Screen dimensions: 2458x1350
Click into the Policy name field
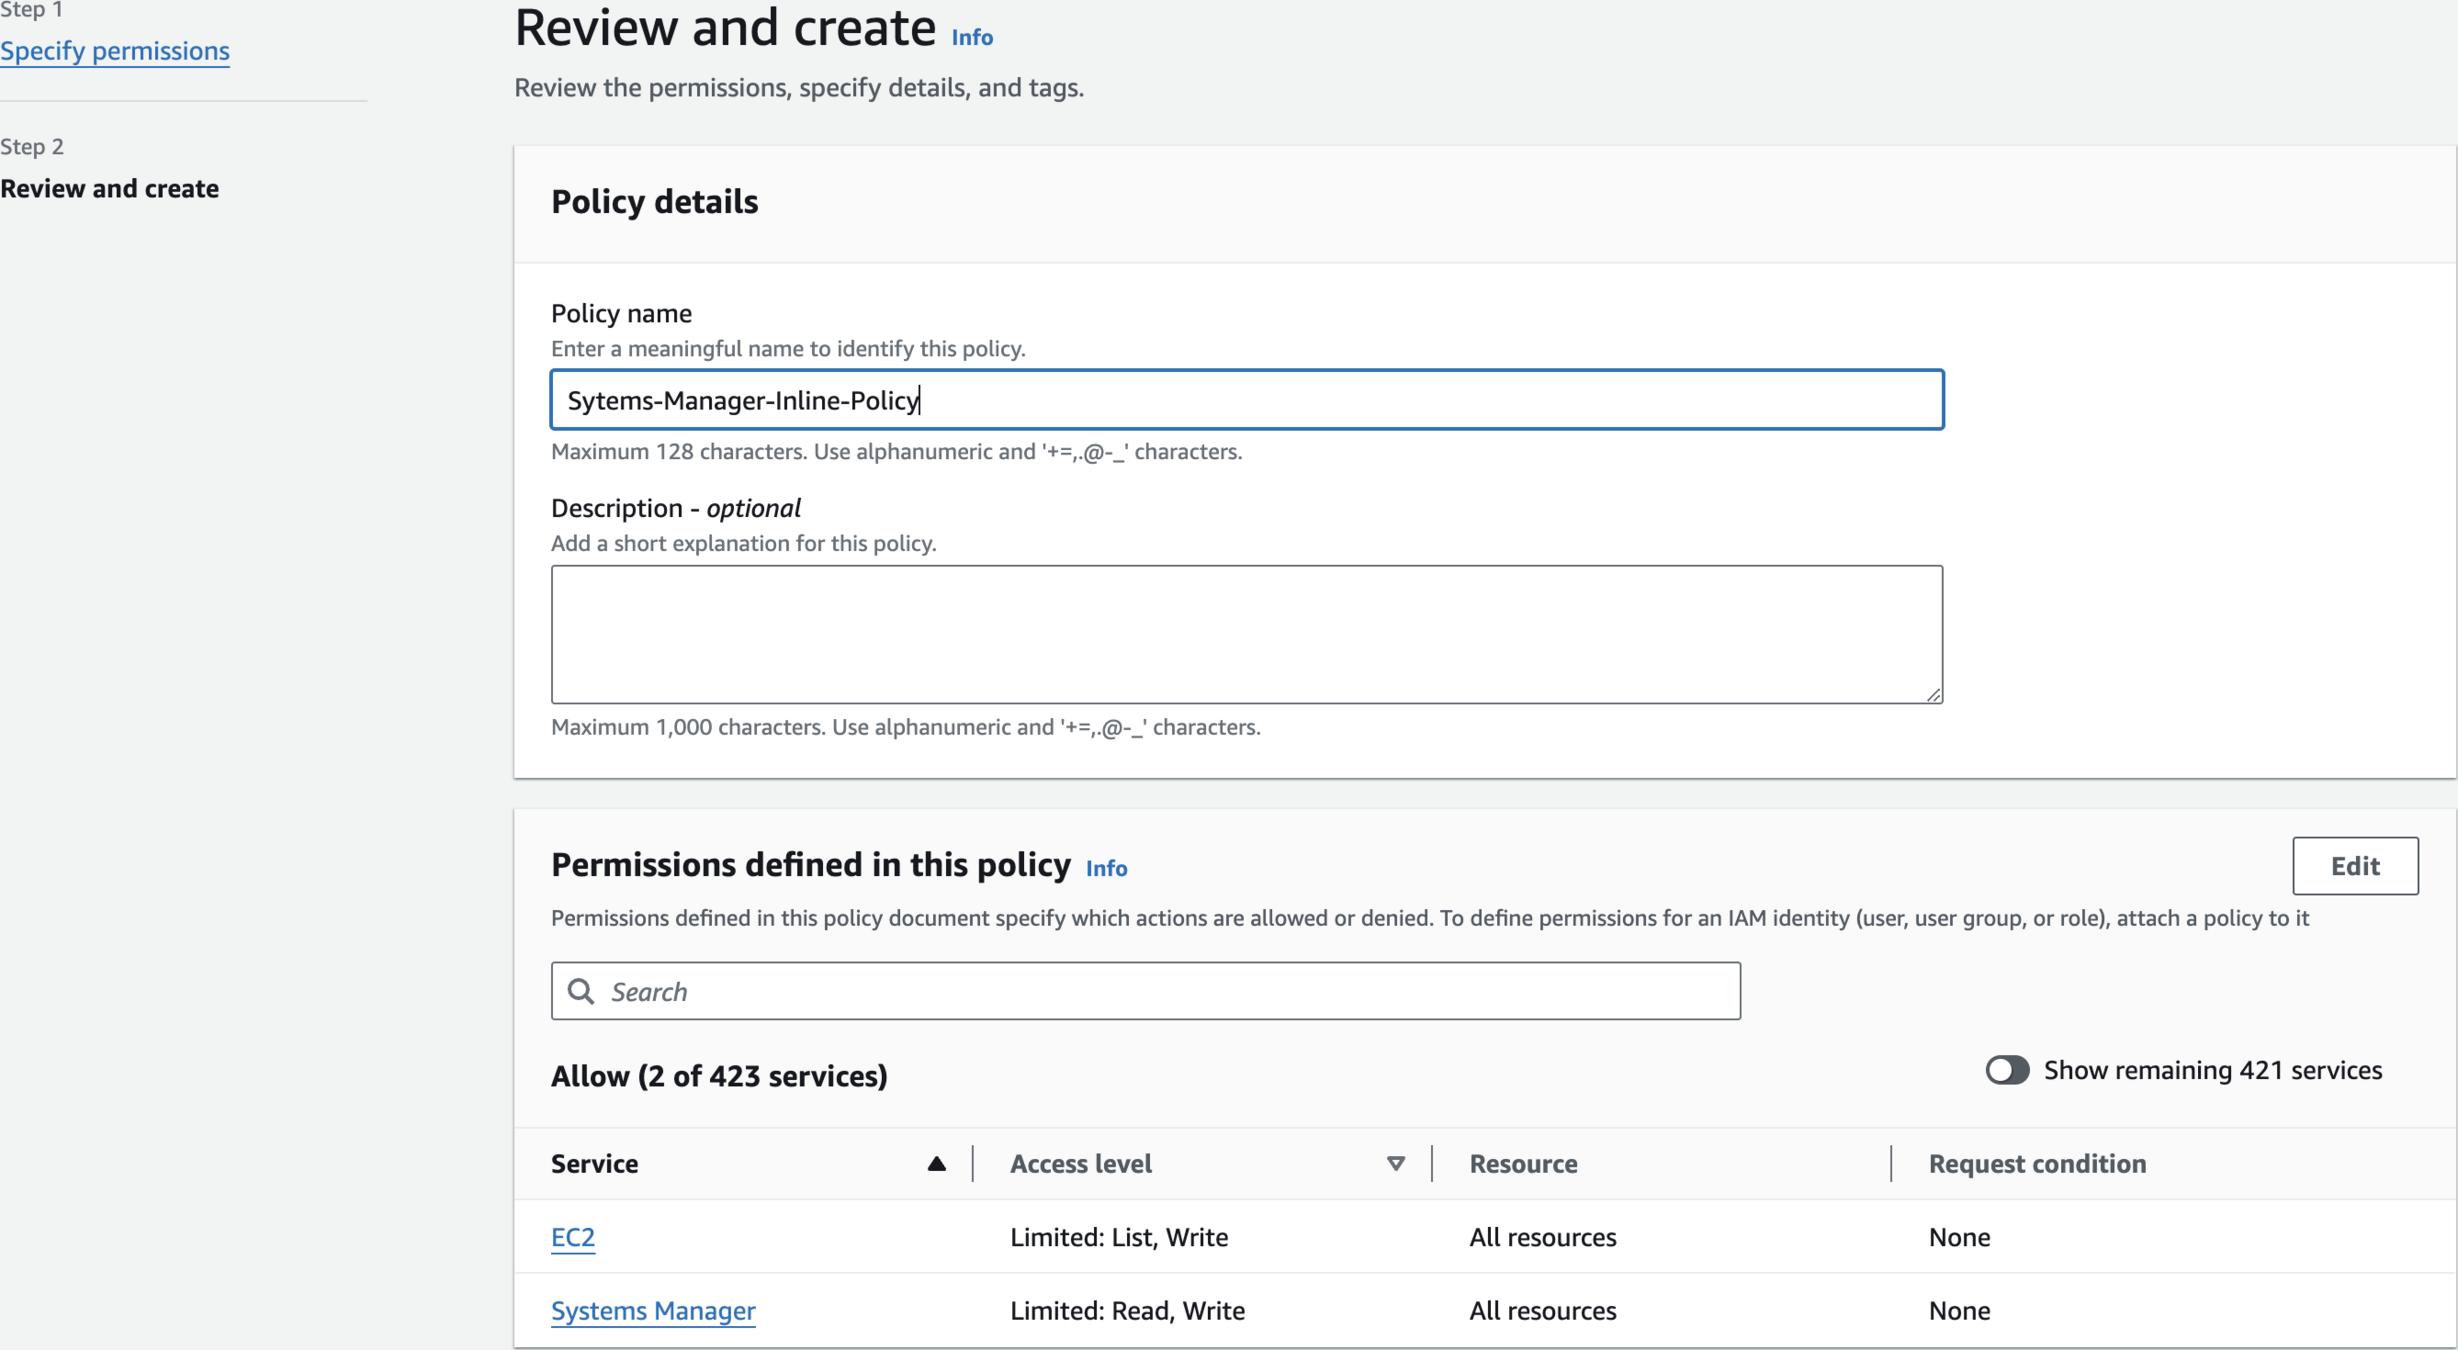pos(1246,400)
